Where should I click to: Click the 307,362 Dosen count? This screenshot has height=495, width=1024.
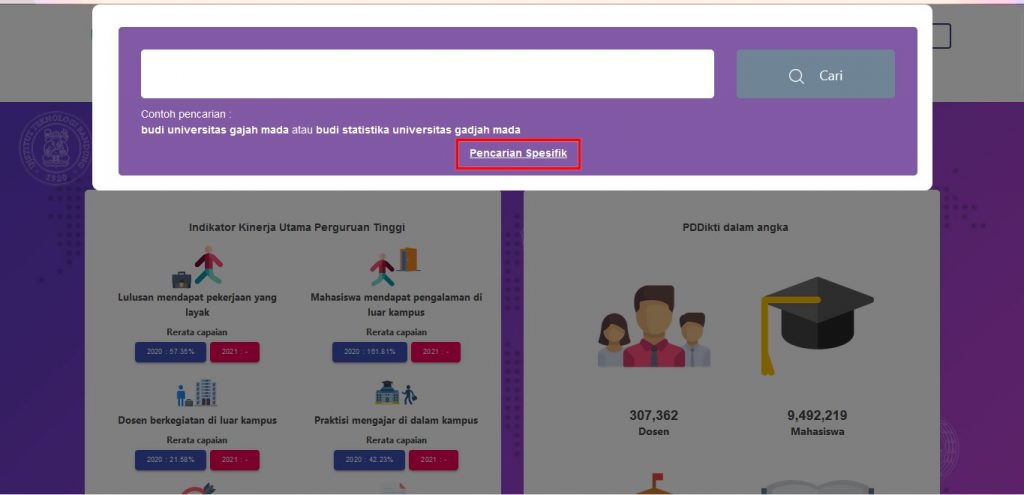[654, 415]
